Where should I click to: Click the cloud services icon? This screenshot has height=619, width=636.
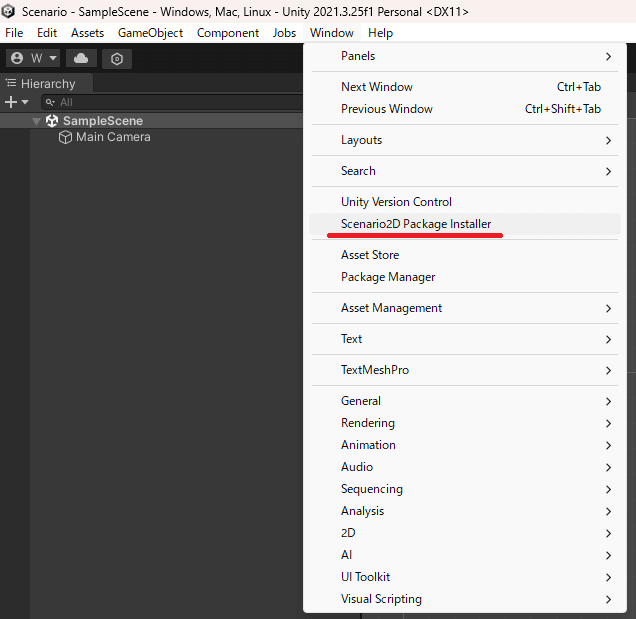(x=81, y=58)
